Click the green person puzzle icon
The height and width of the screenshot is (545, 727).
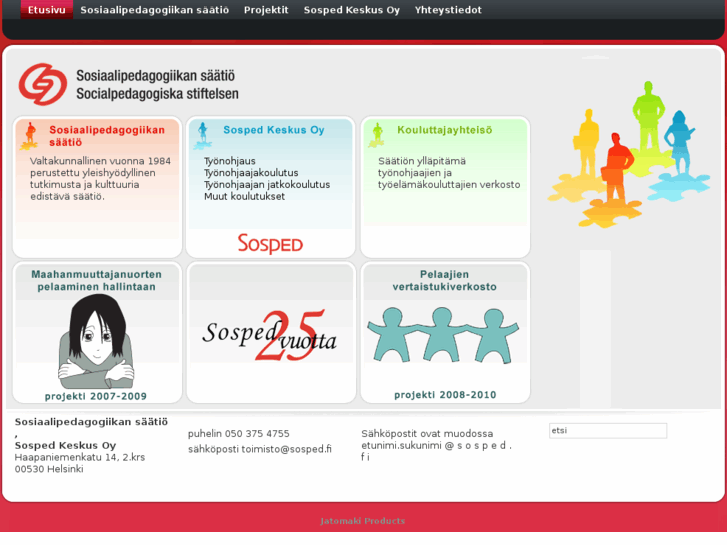click(x=377, y=135)
